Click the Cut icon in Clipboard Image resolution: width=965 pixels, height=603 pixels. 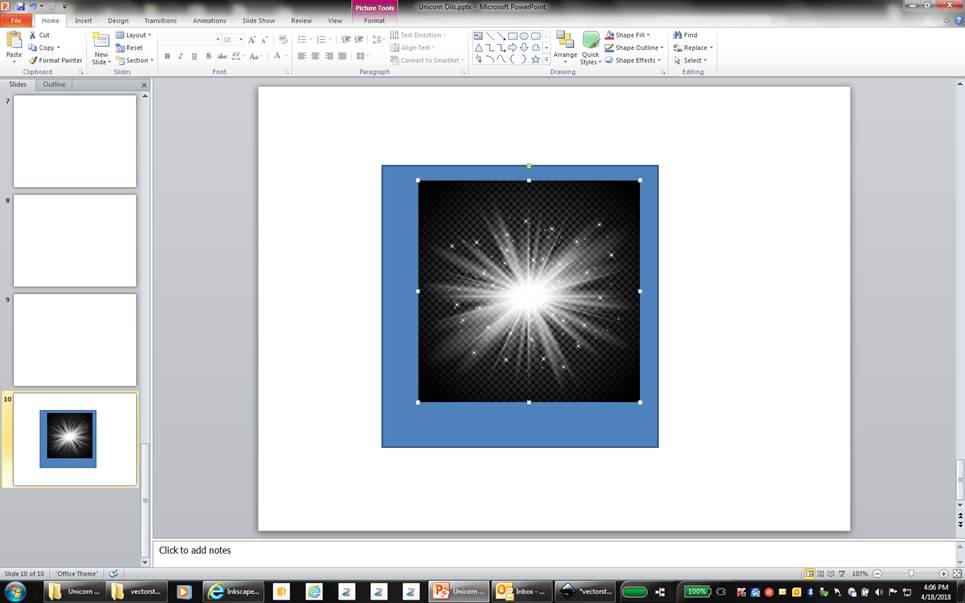pos(33,35)
